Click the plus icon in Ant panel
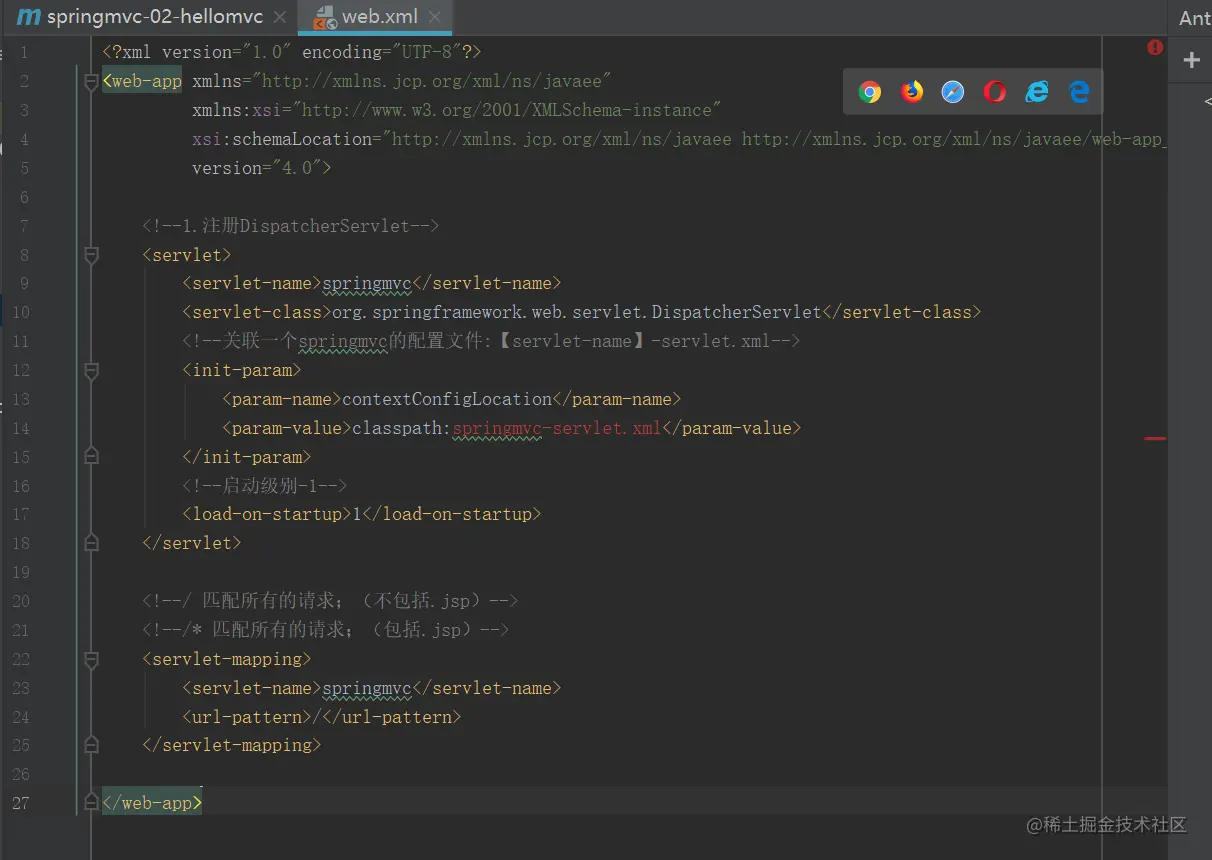 1191,60
